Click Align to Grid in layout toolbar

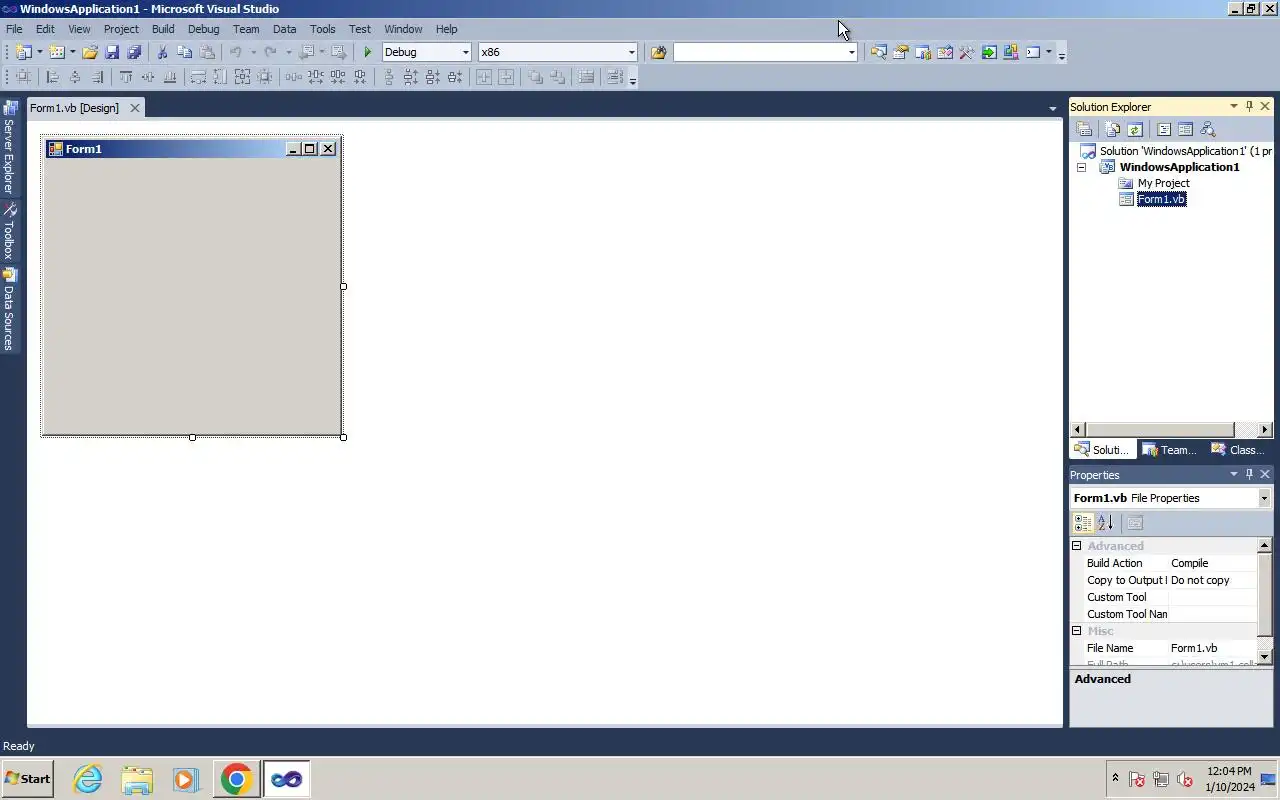(x=22, y=77)
